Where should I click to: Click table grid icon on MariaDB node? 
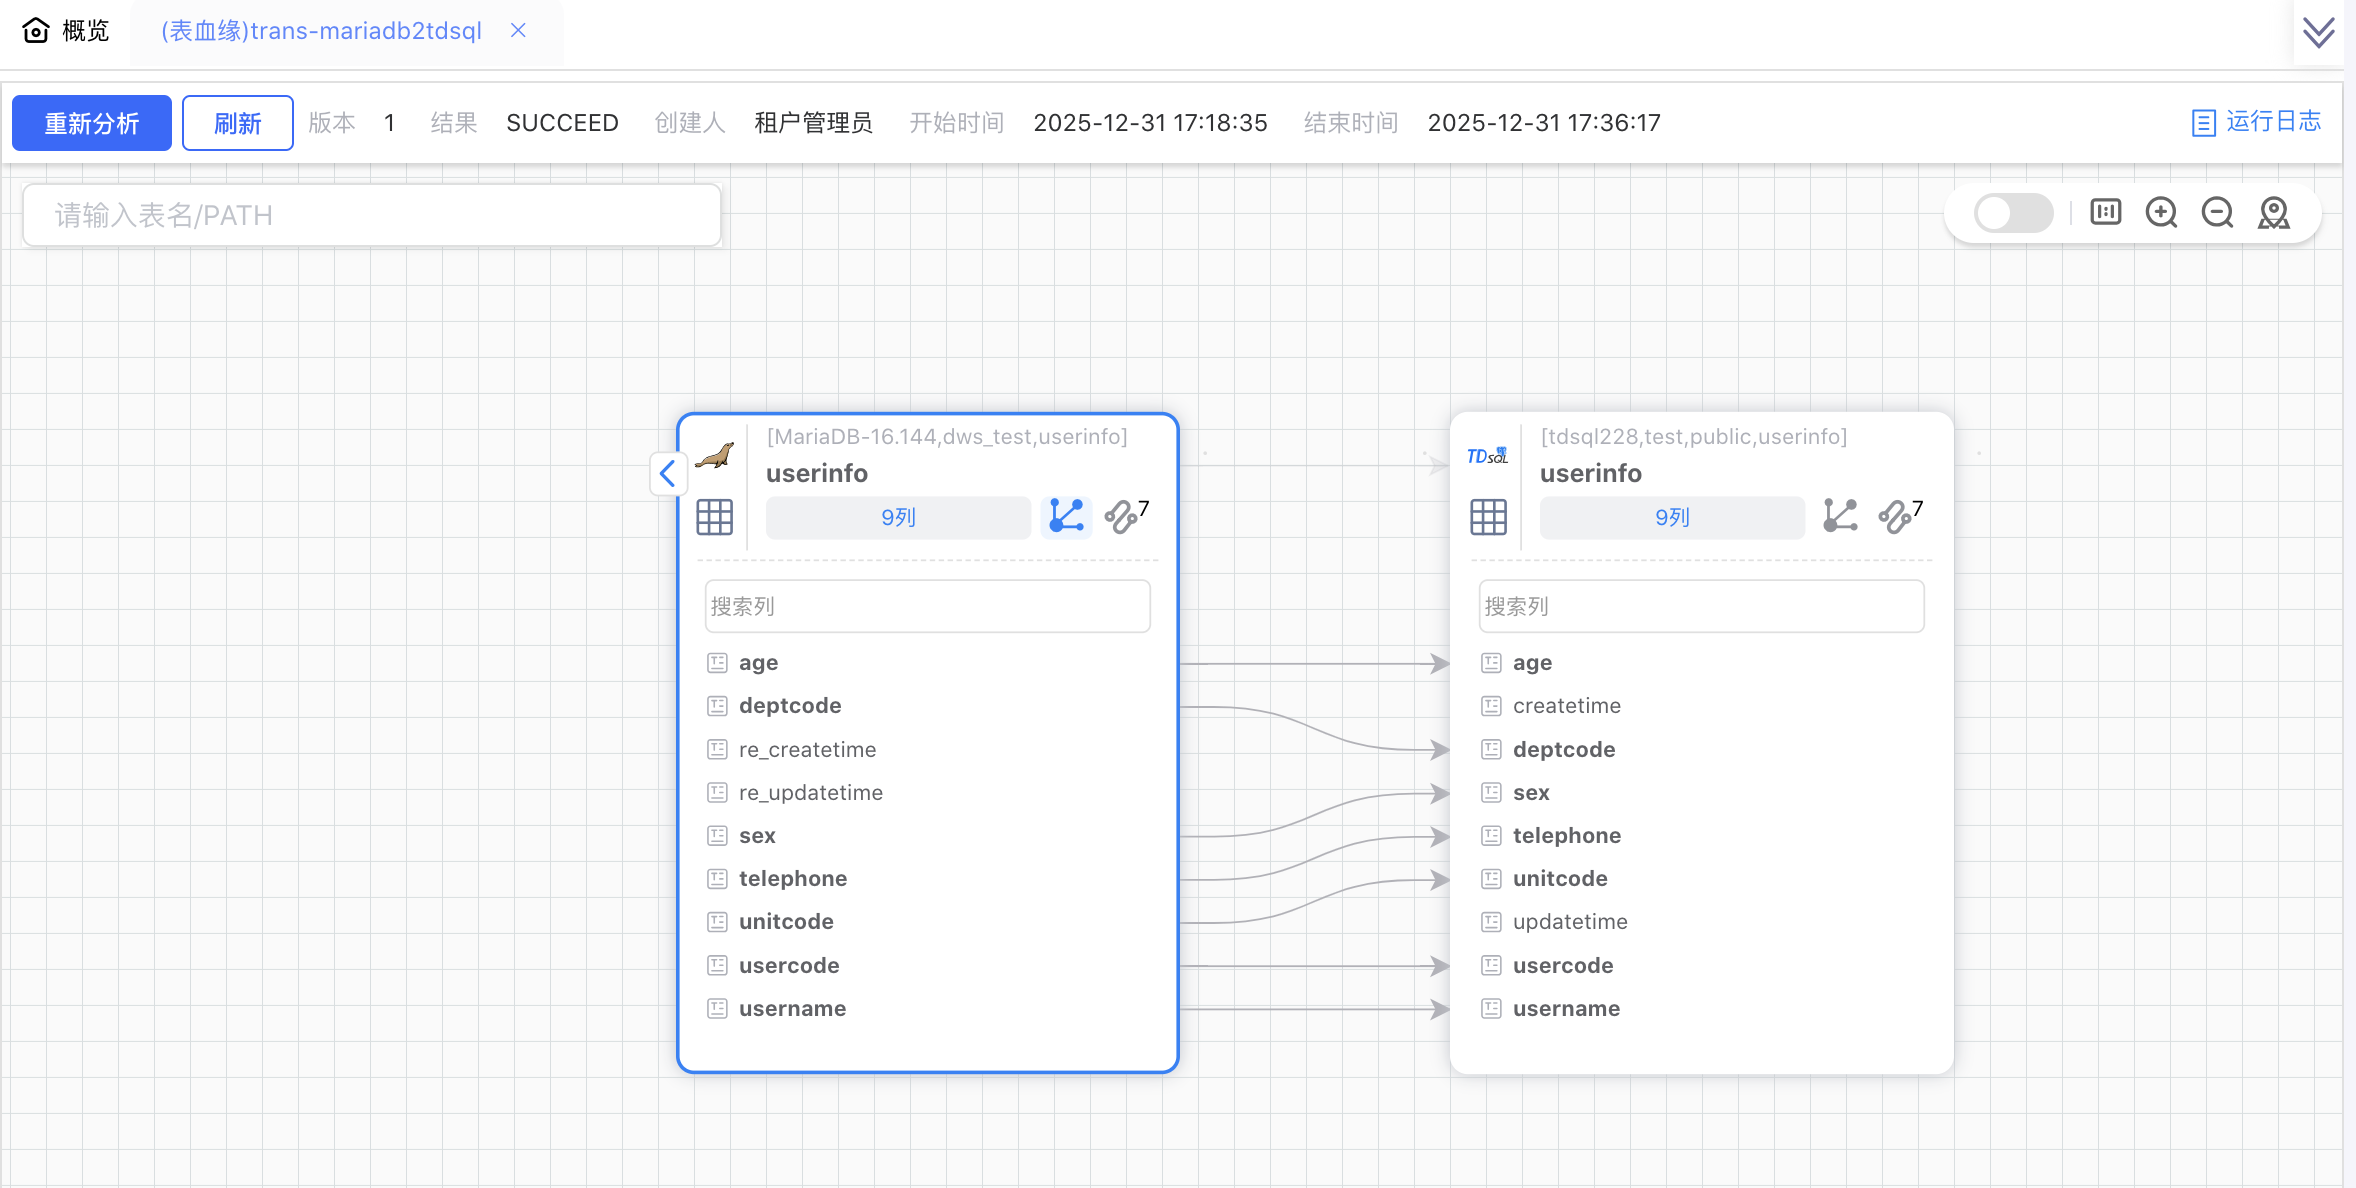(x=714, y=517)
